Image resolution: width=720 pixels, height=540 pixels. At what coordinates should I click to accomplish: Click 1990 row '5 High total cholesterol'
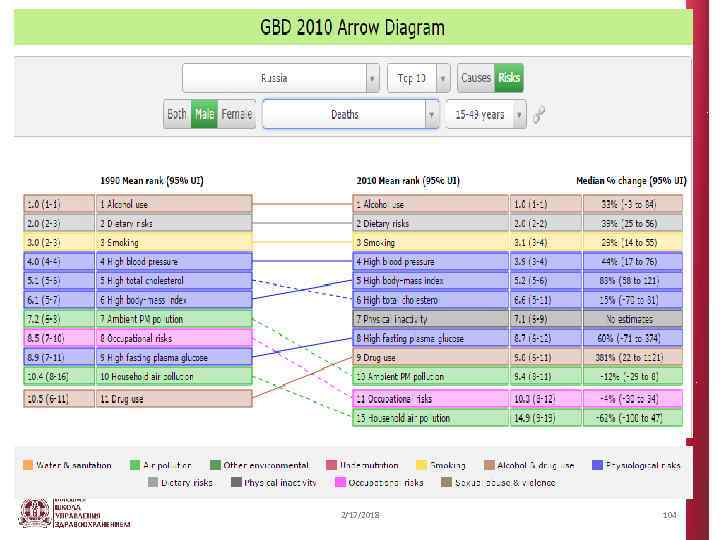tap(174, 281)
